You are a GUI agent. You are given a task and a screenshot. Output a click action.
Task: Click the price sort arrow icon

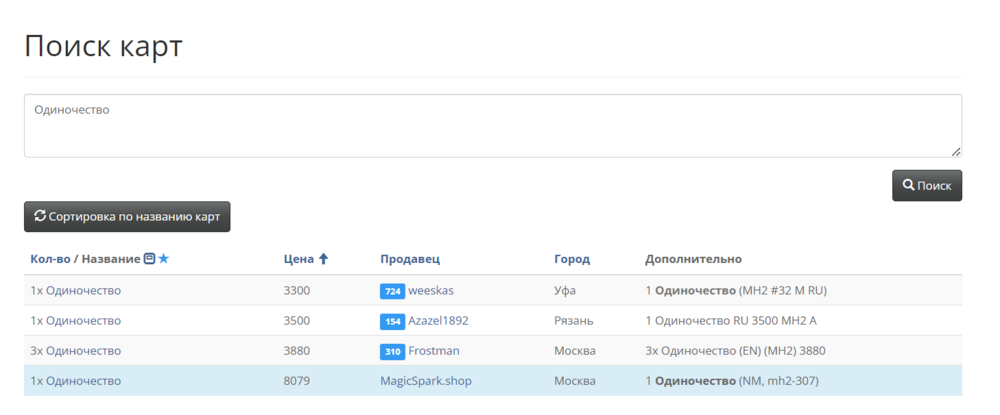coord(323,259)
